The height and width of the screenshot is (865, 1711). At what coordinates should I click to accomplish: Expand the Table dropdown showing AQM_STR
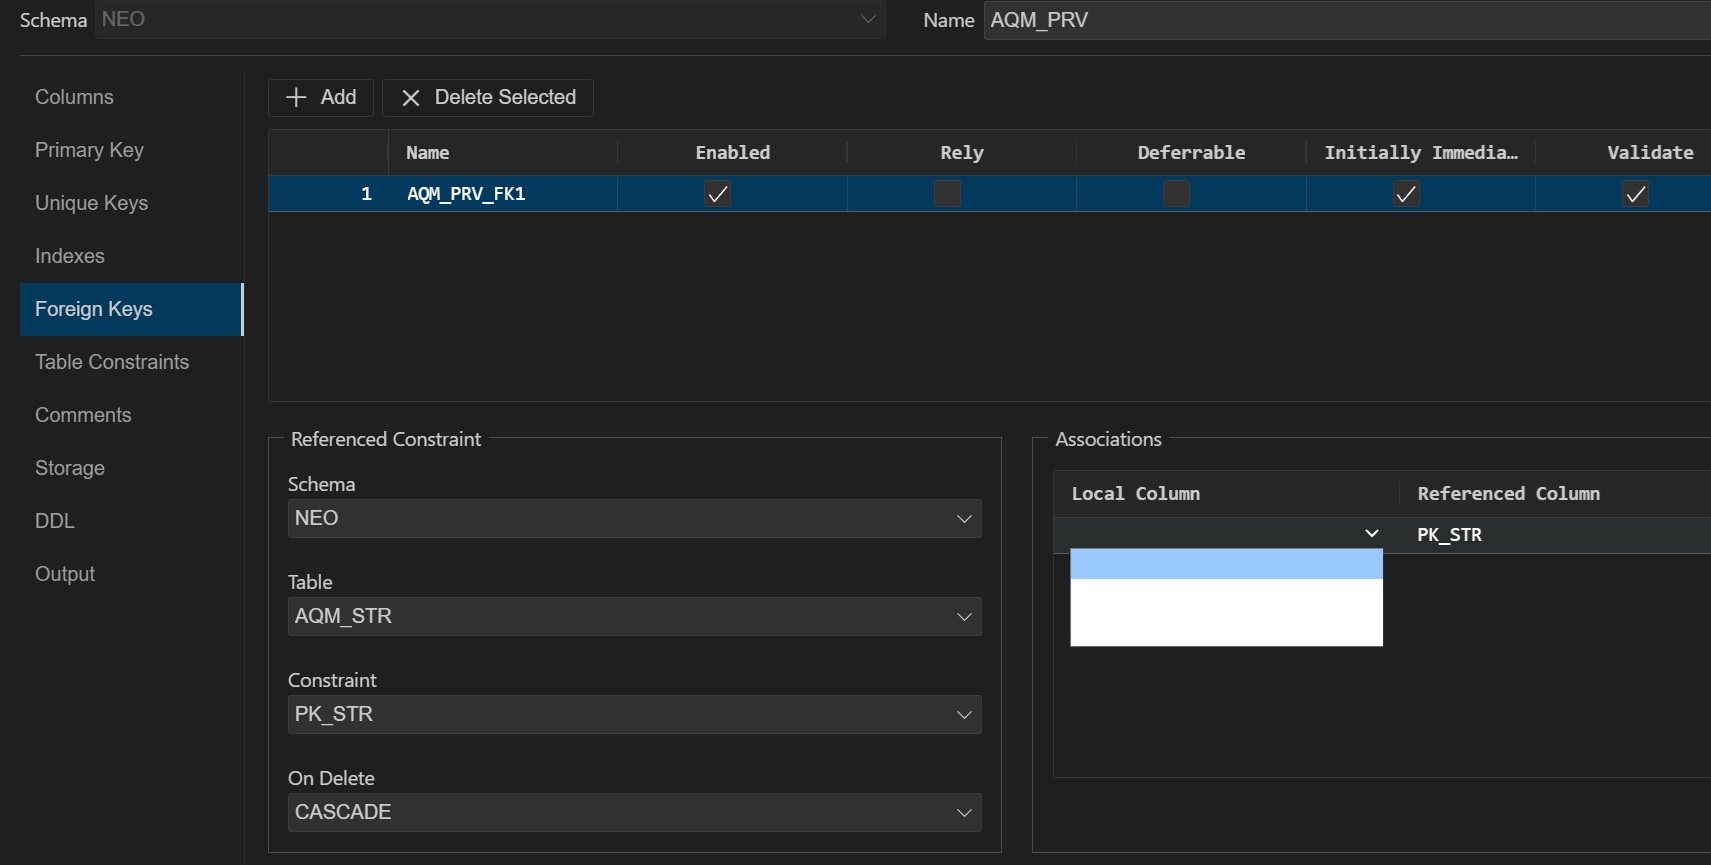(634, 617)
